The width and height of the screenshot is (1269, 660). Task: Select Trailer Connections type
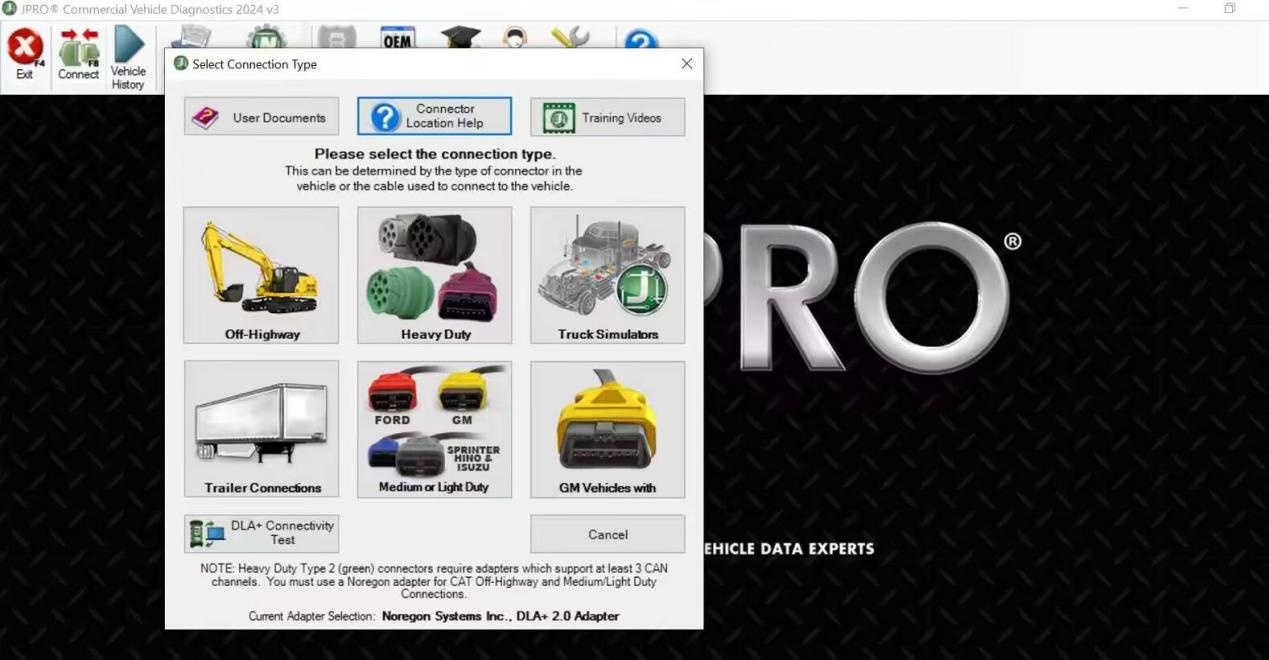coord(261,429)
